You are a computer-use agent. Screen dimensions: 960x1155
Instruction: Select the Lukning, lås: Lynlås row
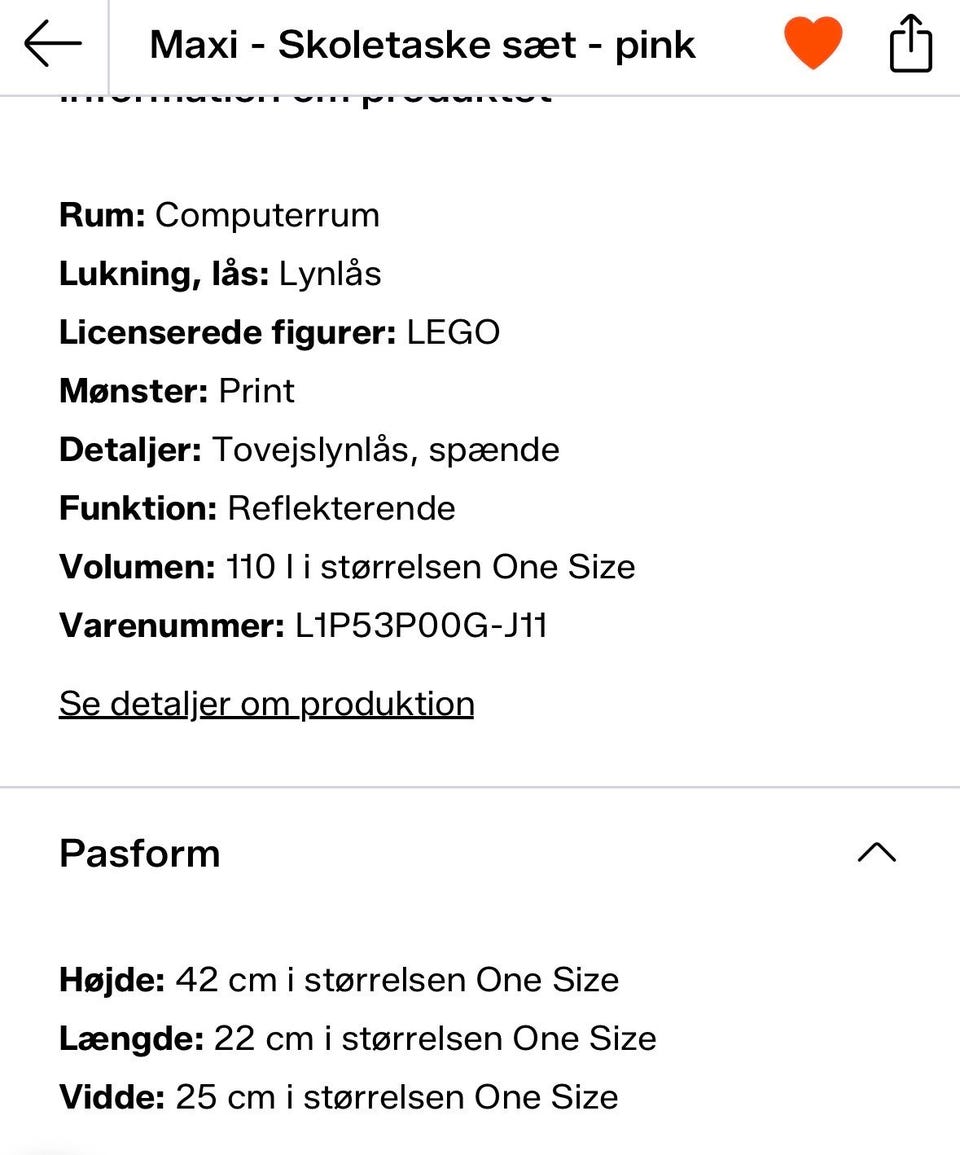(220, 274)
